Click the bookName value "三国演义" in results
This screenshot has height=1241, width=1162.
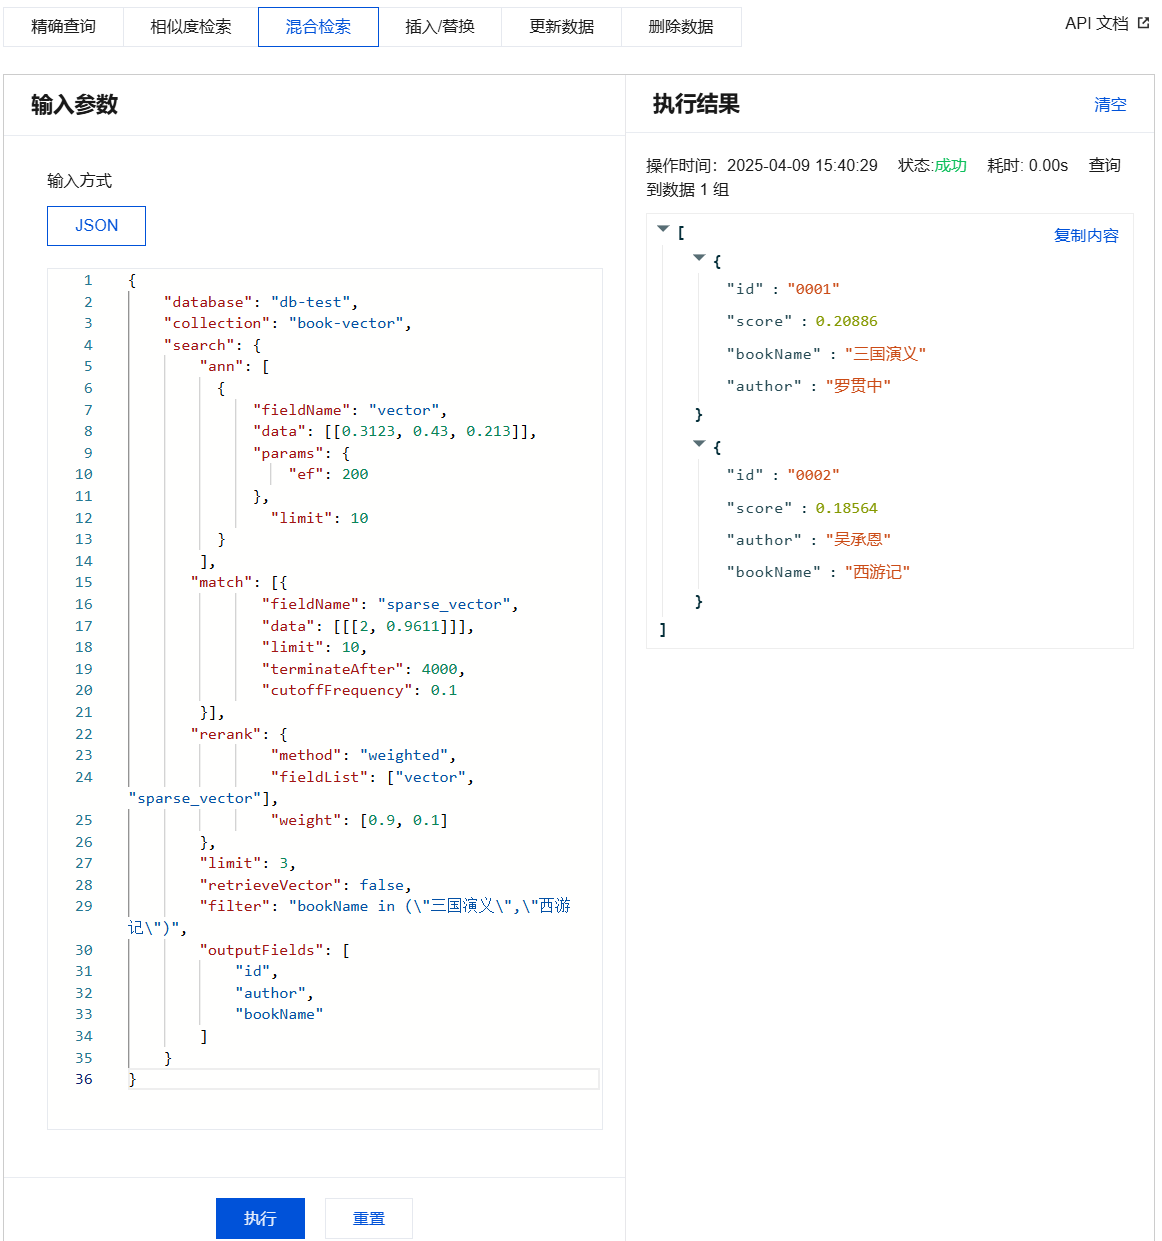click(885, 354)
